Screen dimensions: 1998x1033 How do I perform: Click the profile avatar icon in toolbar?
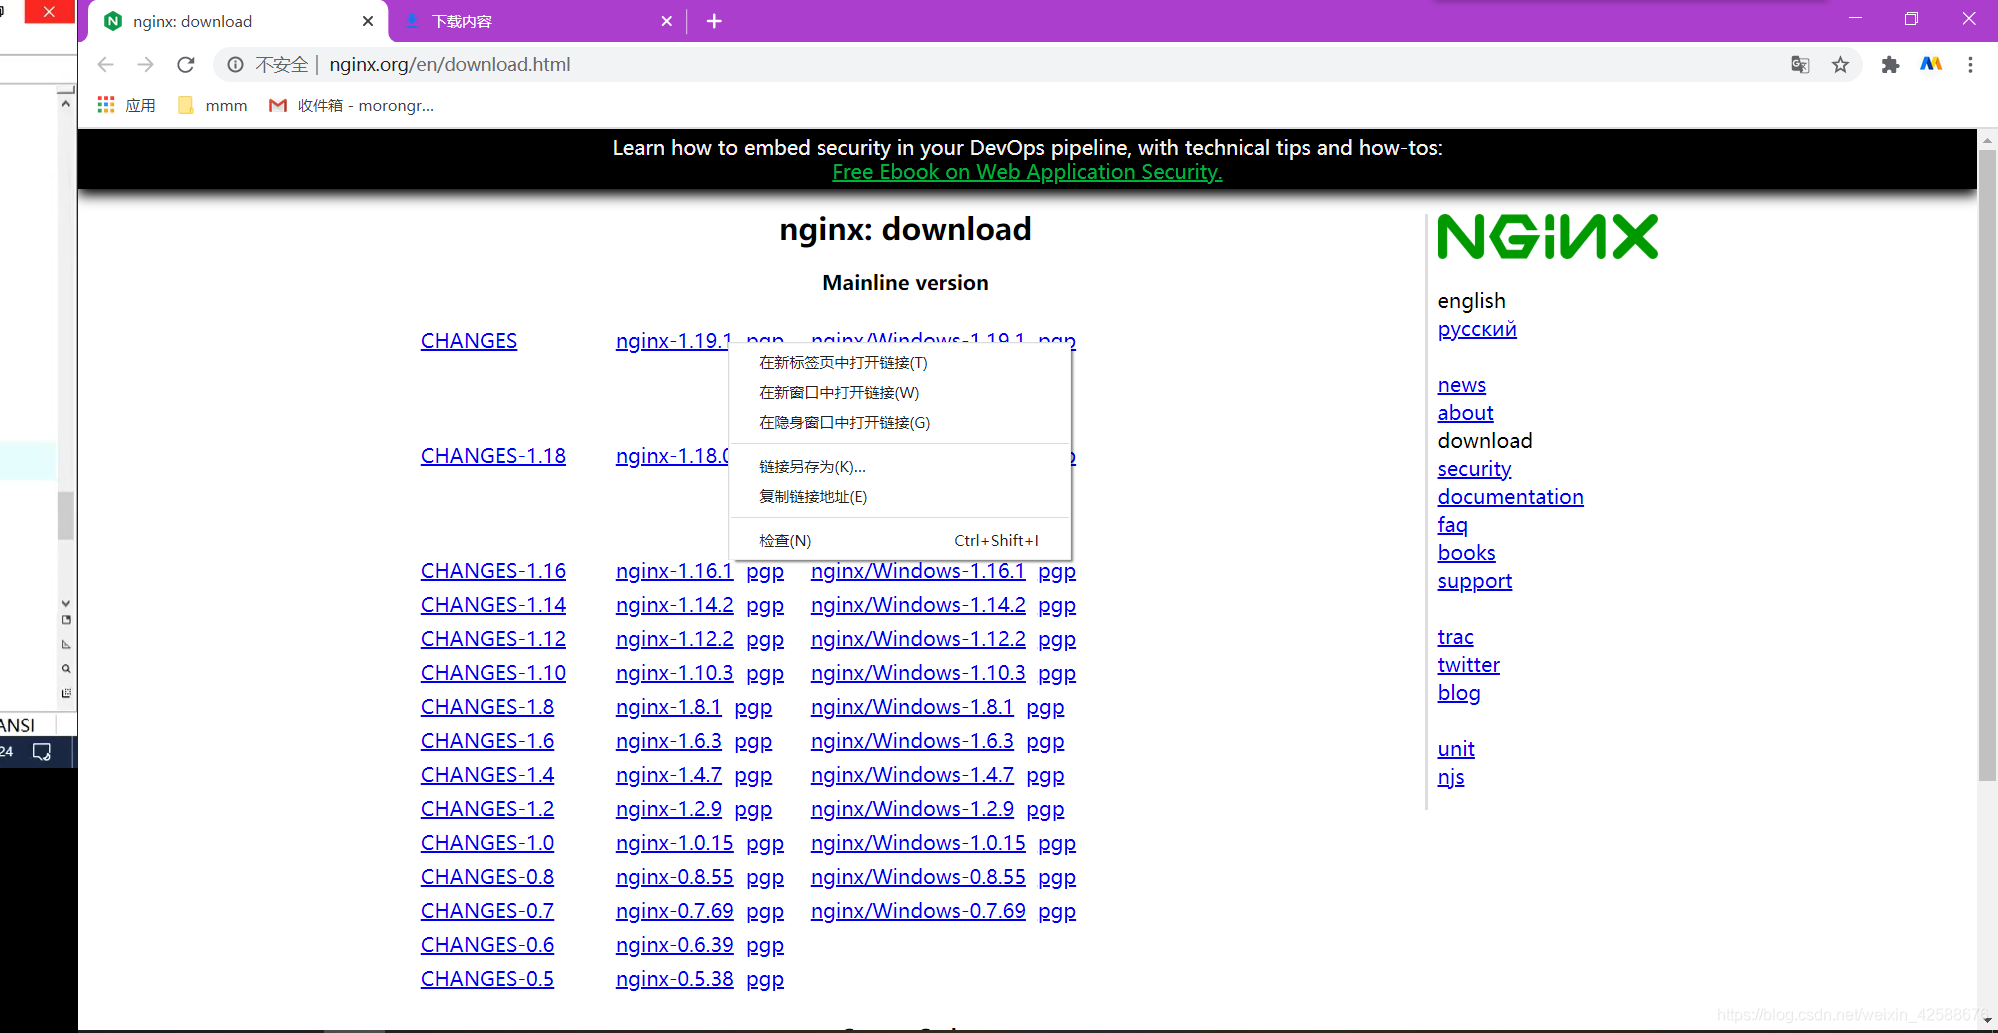[x=1931, y=65]
